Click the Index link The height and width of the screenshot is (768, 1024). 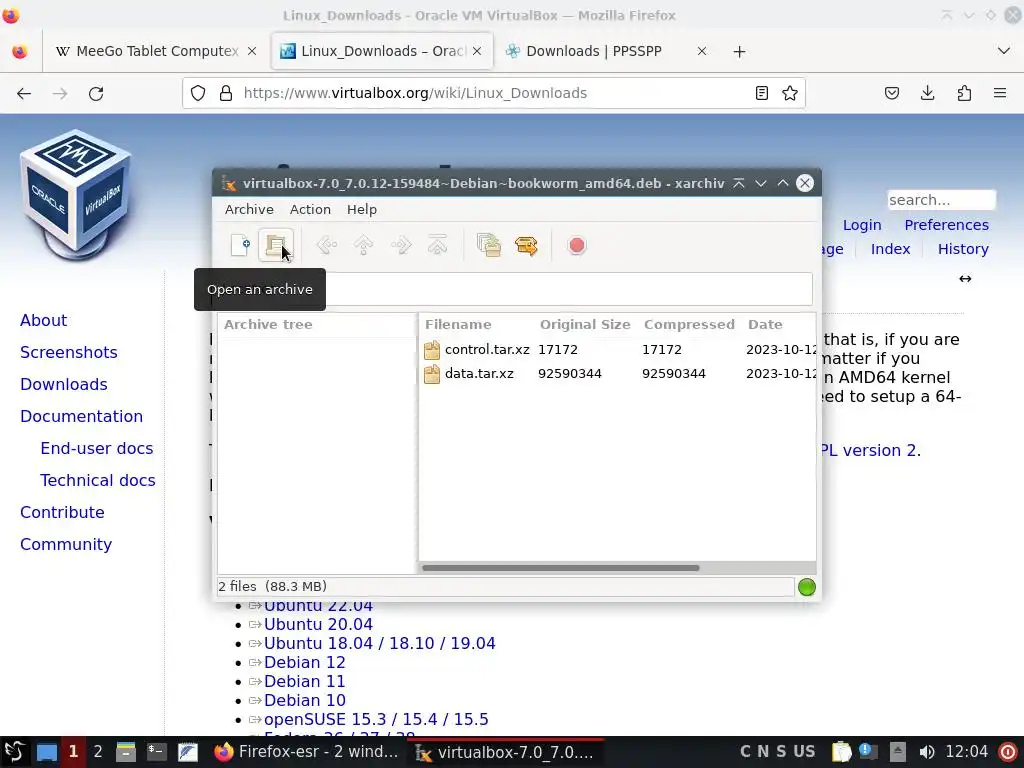tap(890, 249)
